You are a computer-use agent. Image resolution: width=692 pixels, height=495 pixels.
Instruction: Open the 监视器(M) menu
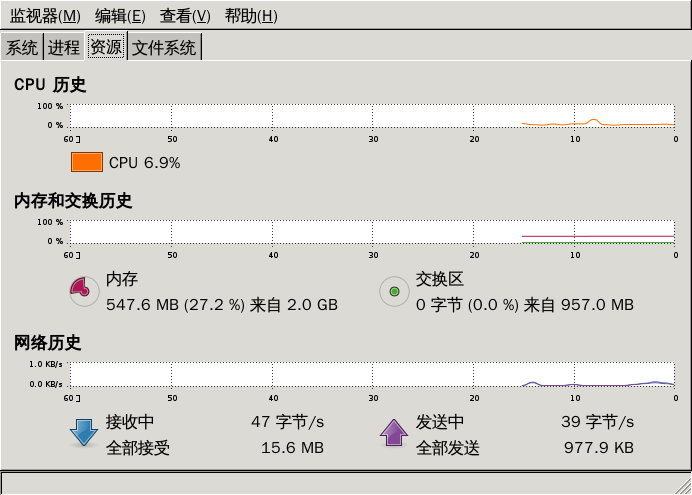[x=45, y=16]
